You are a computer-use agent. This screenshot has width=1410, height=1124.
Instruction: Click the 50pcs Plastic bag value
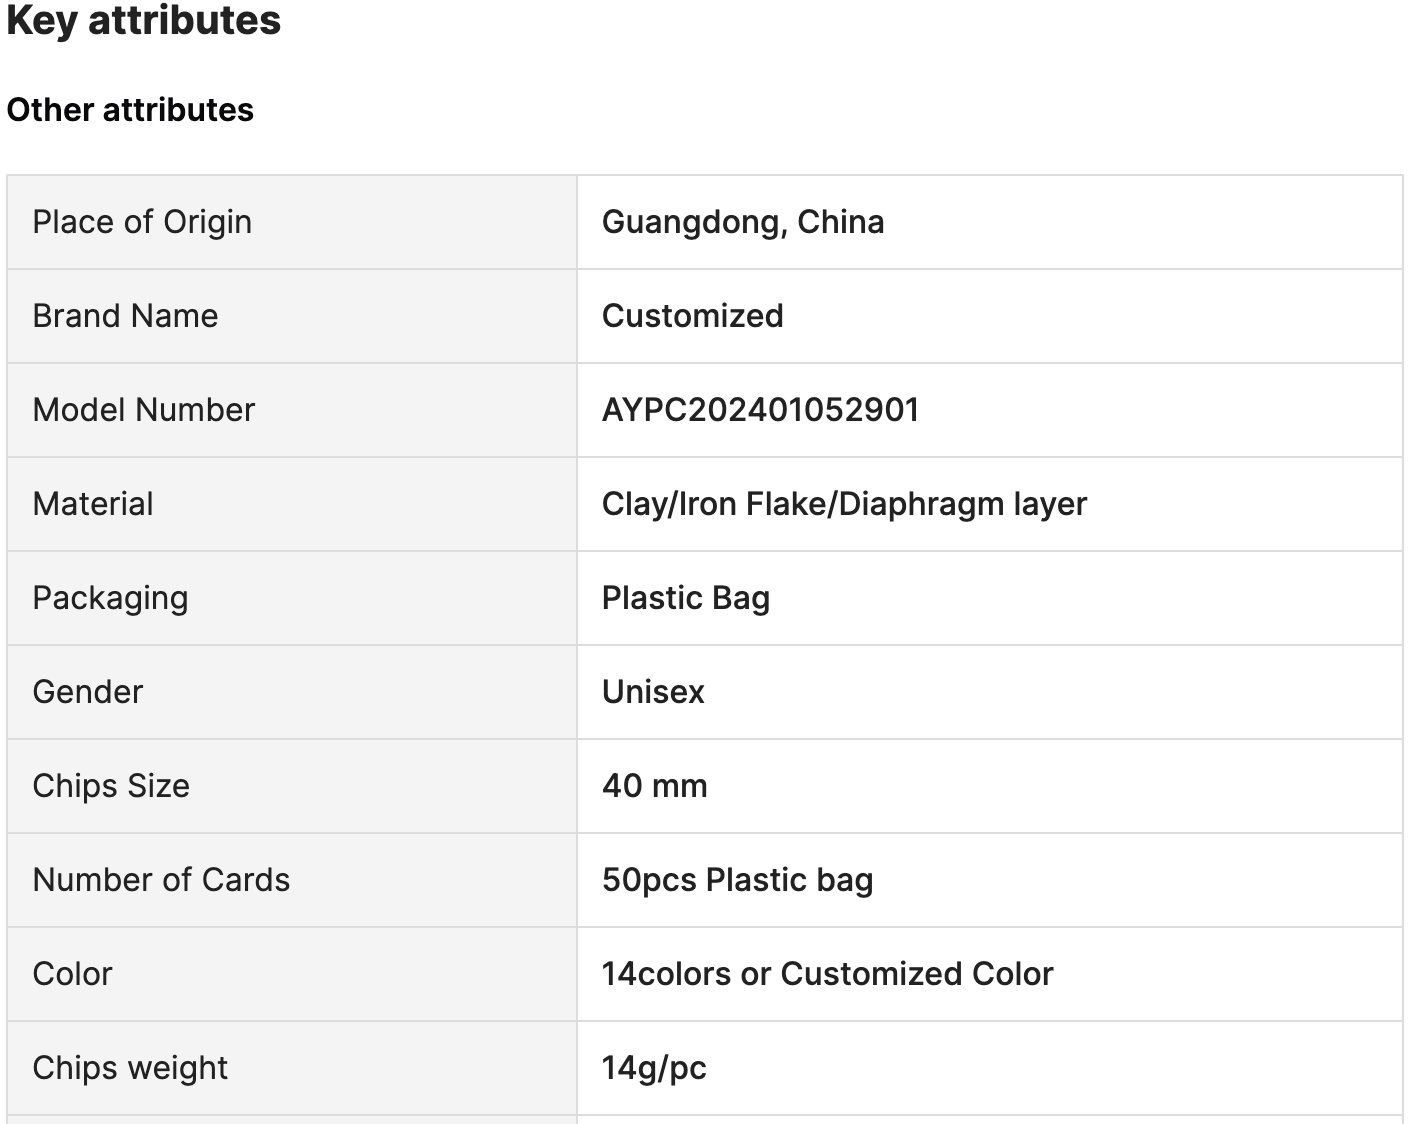coord(737,880)
